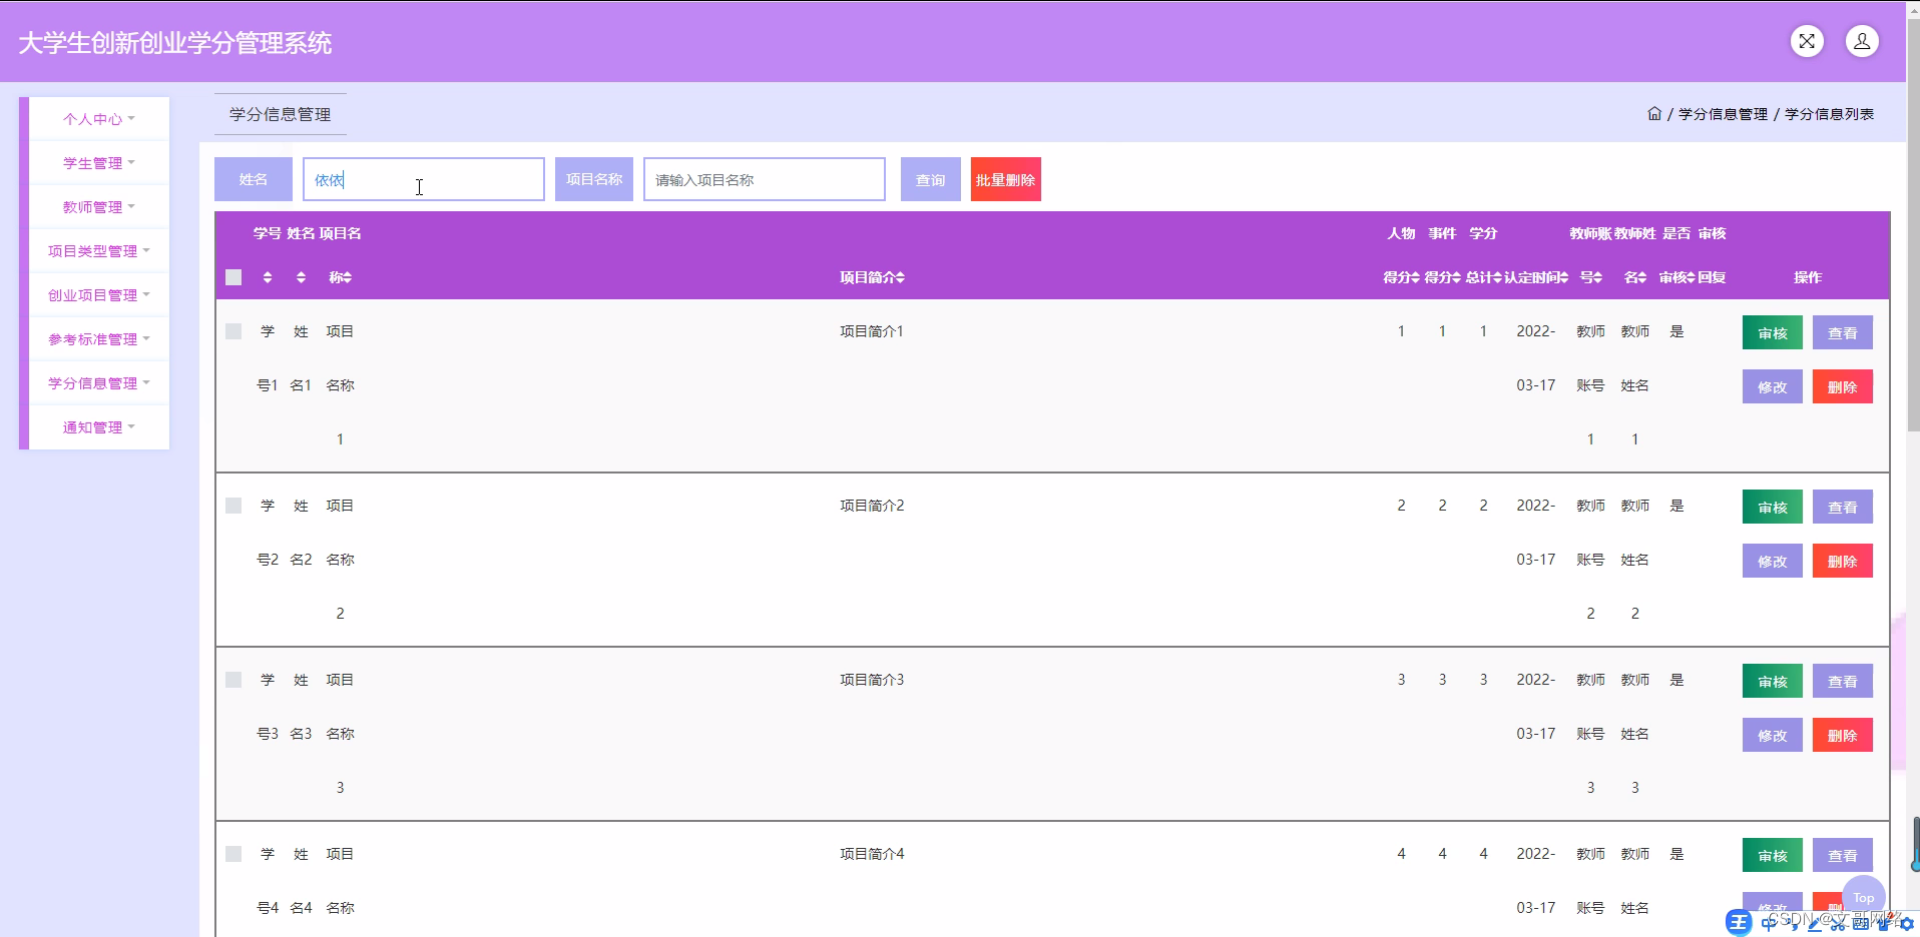Expand 学分信息管理 sidebar menu

tap(99, 383)
